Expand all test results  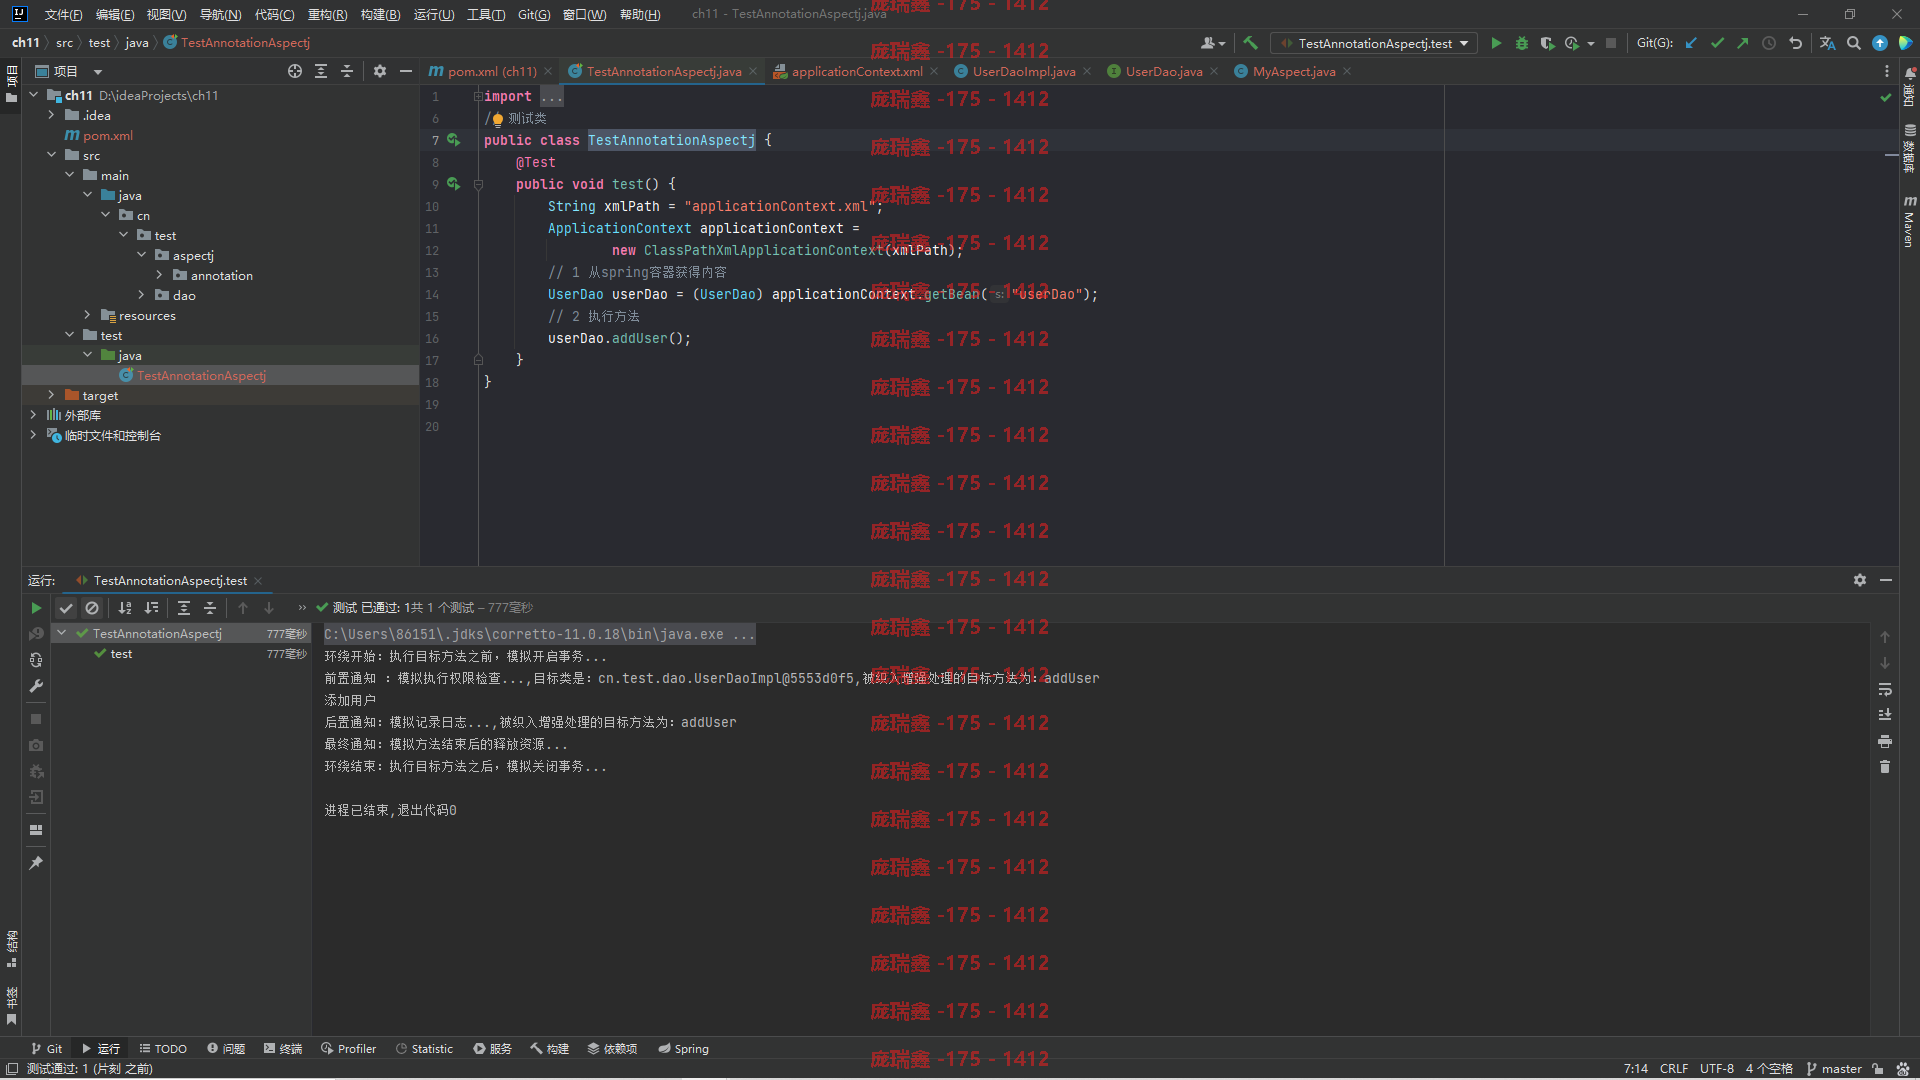pos(184,608)
